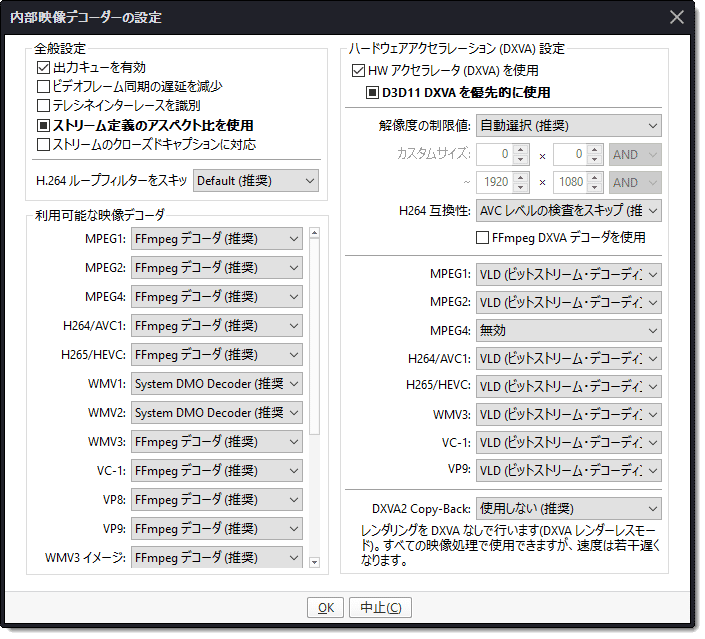The height and width of the screenshot is (639, 705).
Task: Open DXVA H264/AVC1 VLD dropdown
Action: point(569,358)
